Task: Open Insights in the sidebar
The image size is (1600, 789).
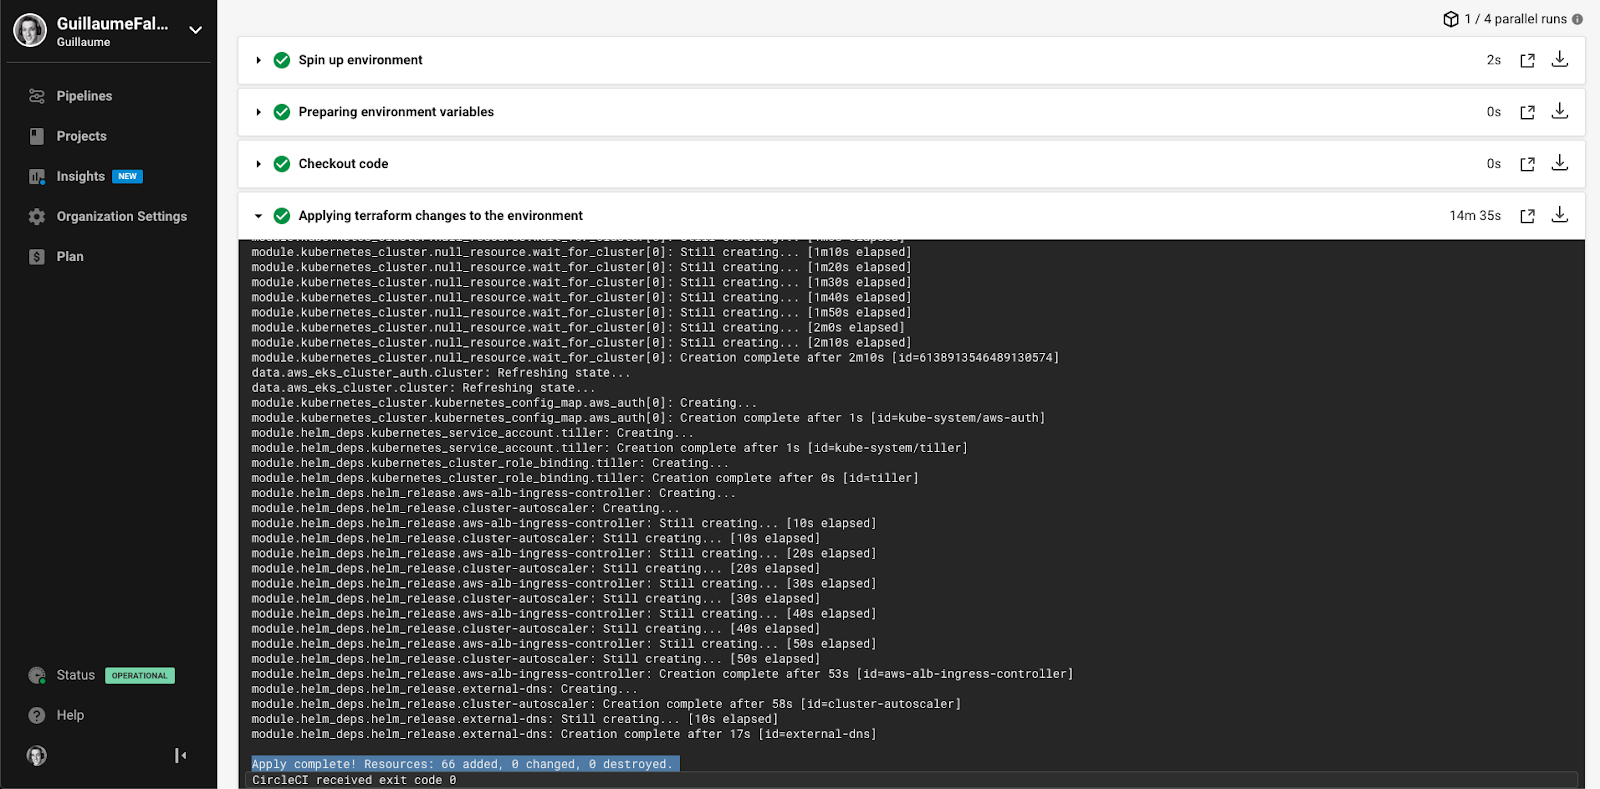Action: [x=80, y=176]
